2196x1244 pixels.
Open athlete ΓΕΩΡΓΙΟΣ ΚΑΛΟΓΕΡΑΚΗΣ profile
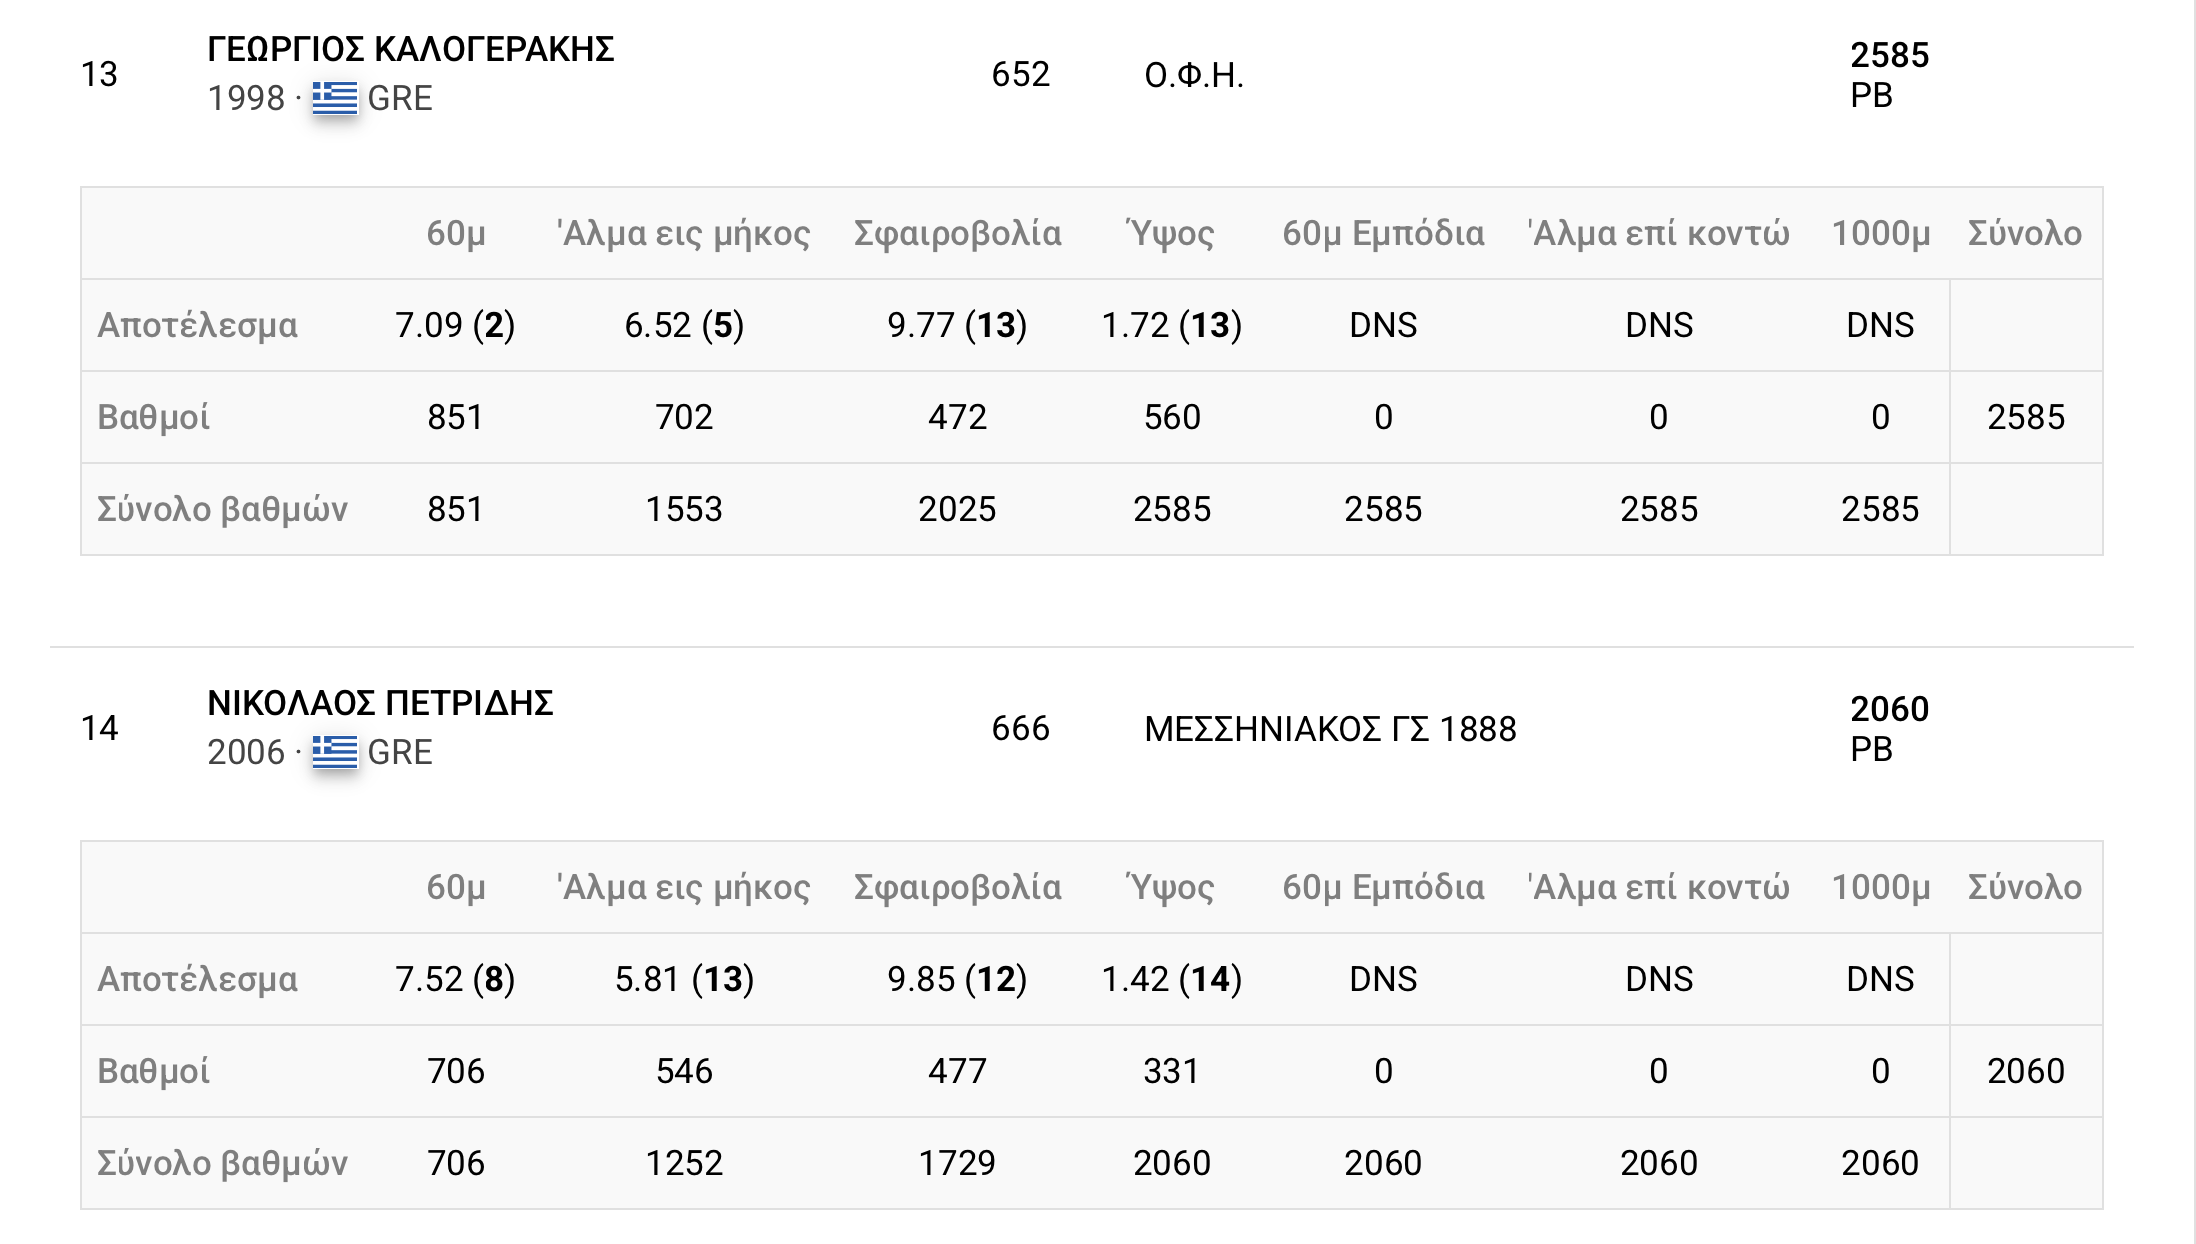[410, 49]
